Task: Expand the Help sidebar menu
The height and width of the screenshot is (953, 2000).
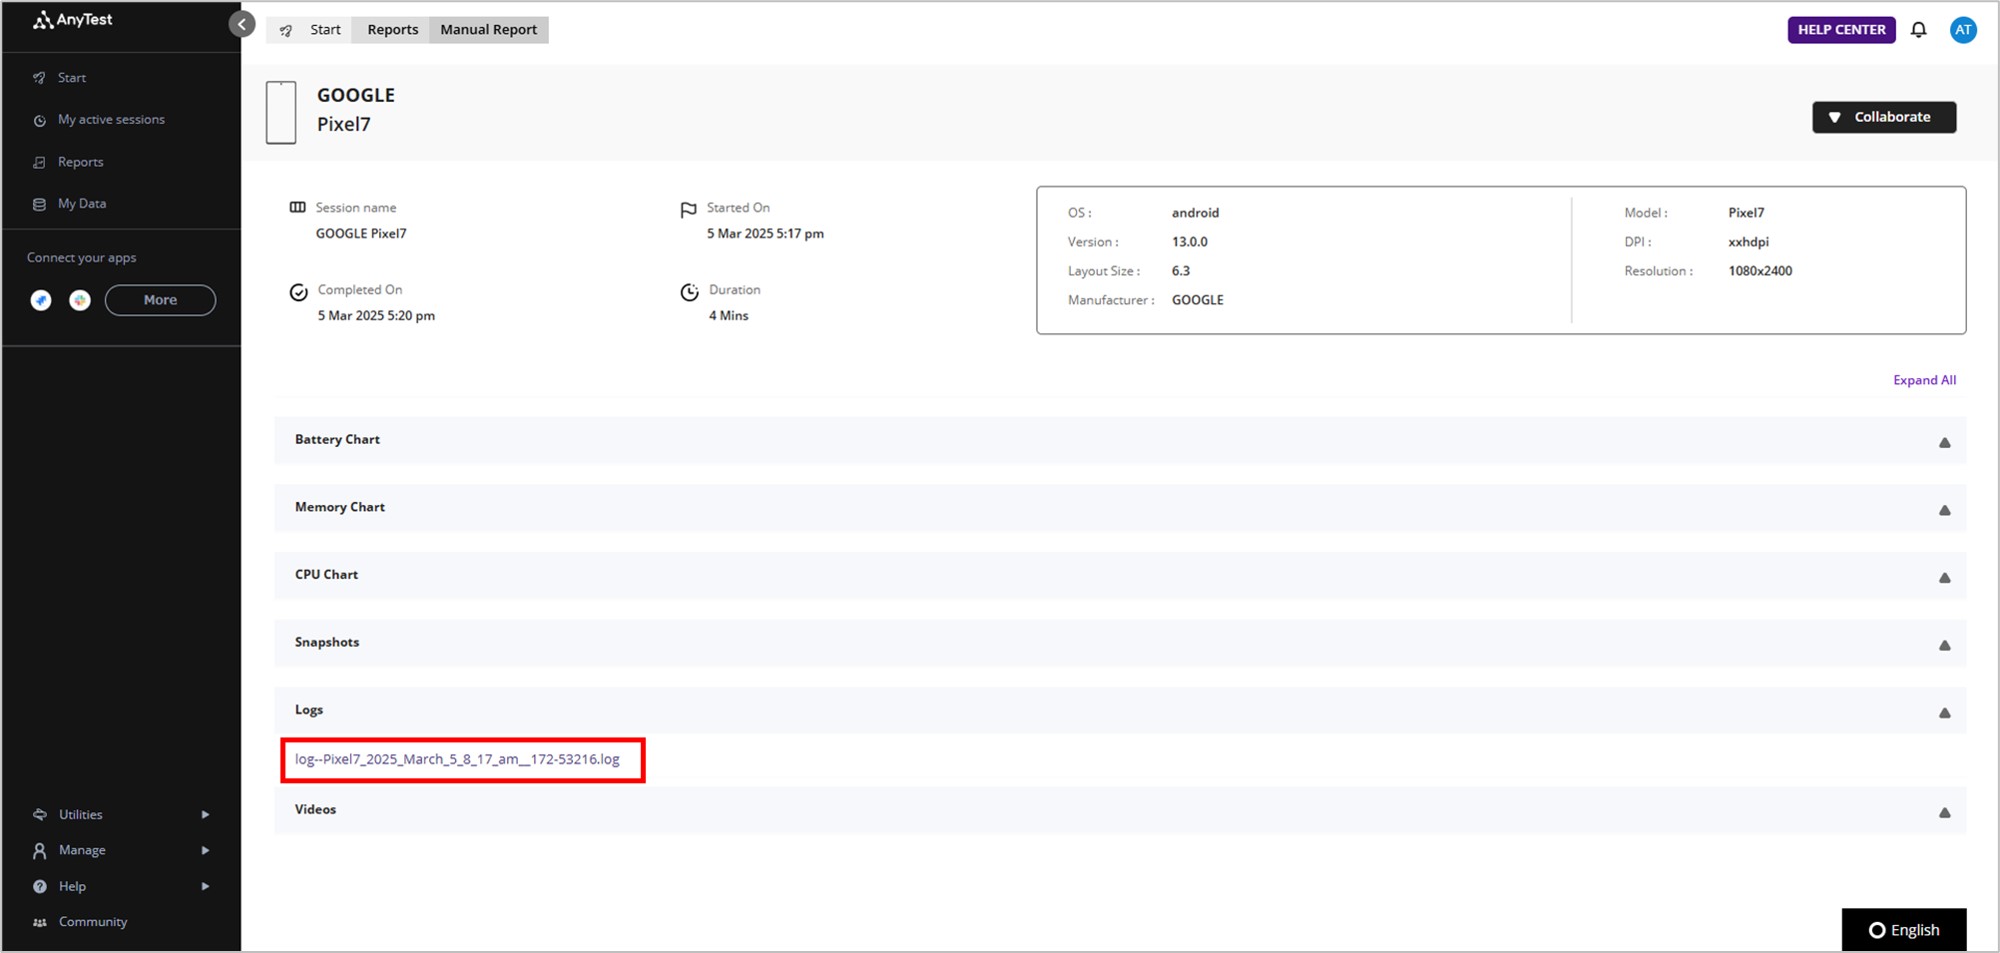Action: point(120,886)
